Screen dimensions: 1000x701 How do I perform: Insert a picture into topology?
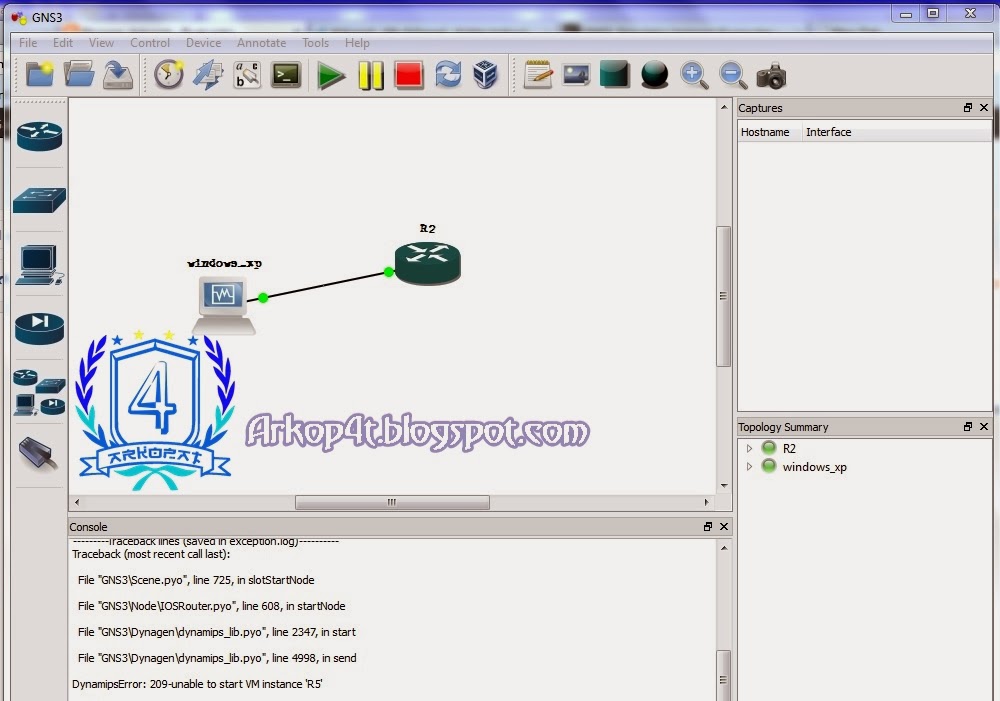pos(577,75)
